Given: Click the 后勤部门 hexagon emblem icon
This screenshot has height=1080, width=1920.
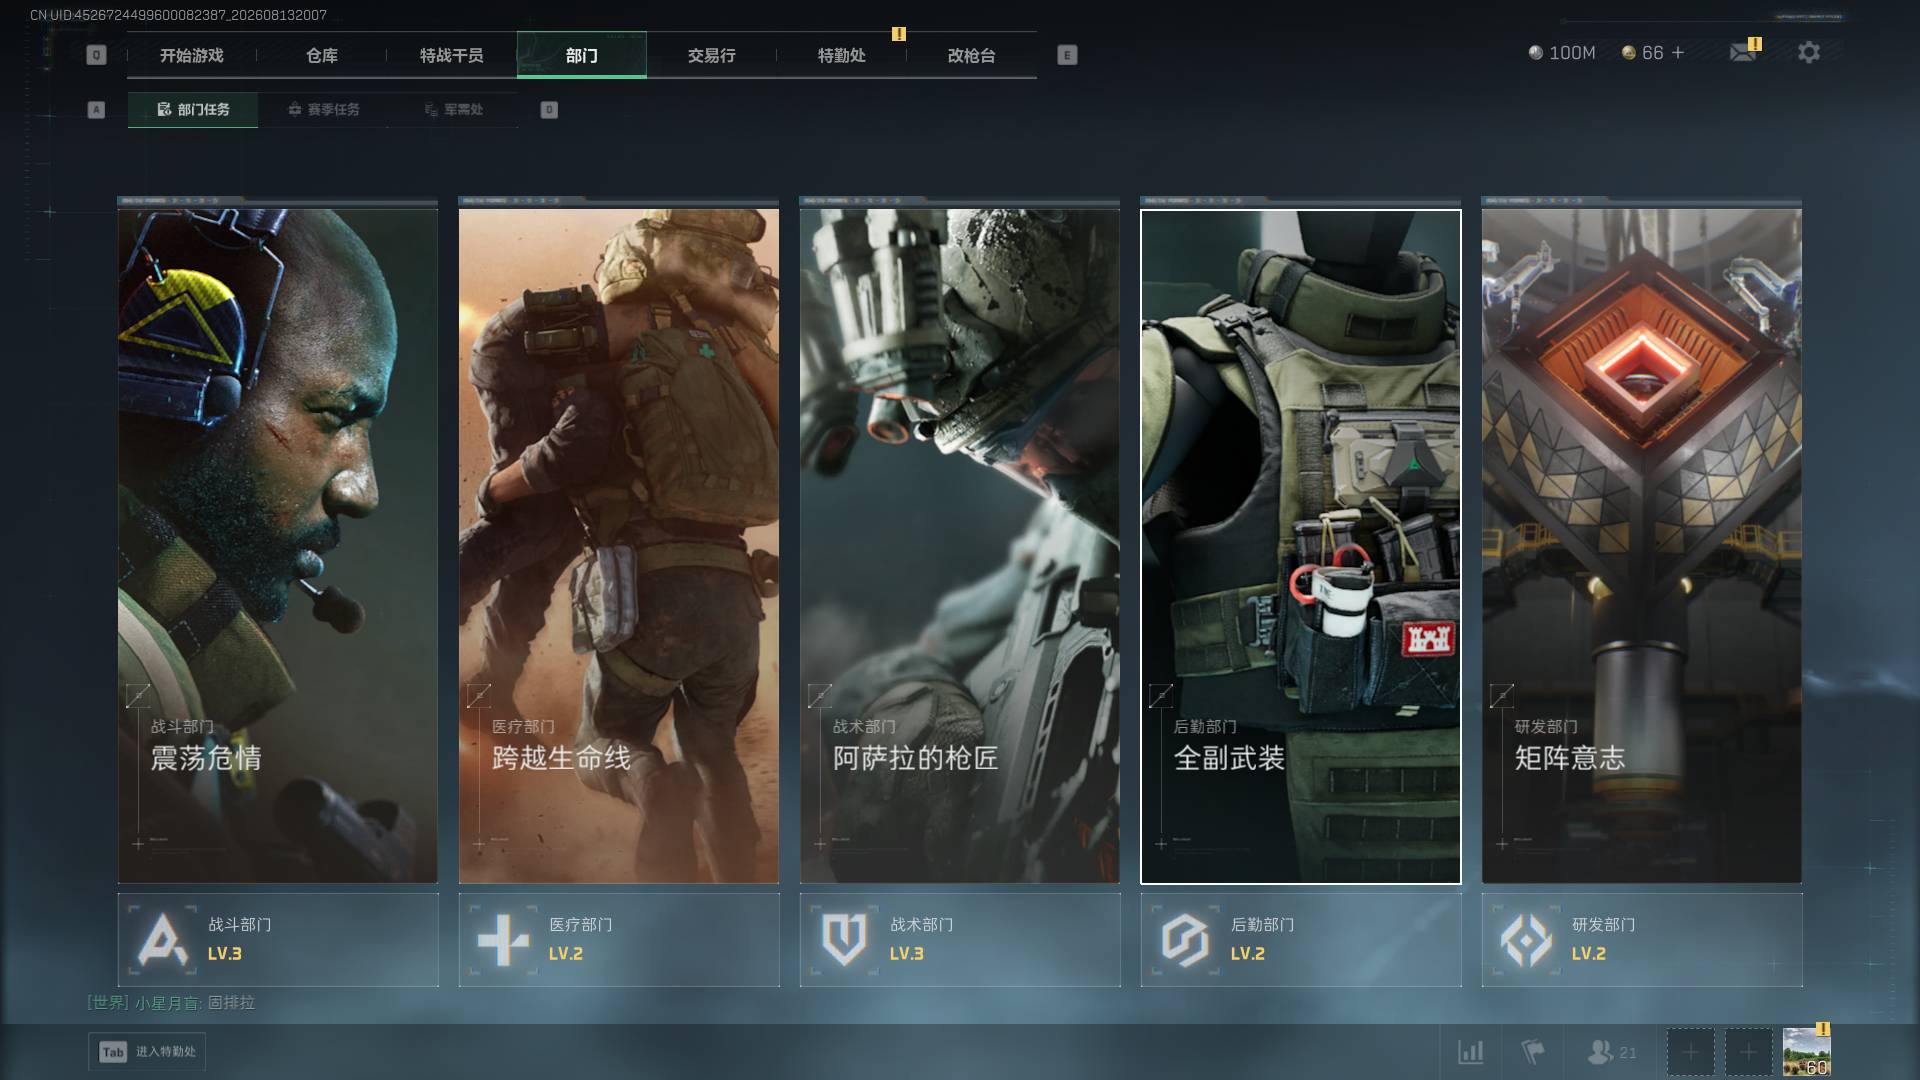Looking at the screenshot, I should pos(1185,940).
